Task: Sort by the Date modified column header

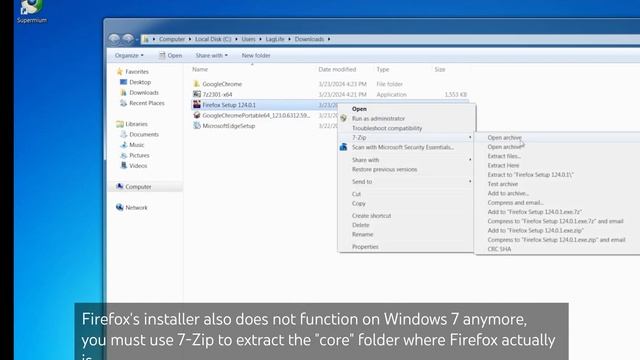Action: point(337,69)
